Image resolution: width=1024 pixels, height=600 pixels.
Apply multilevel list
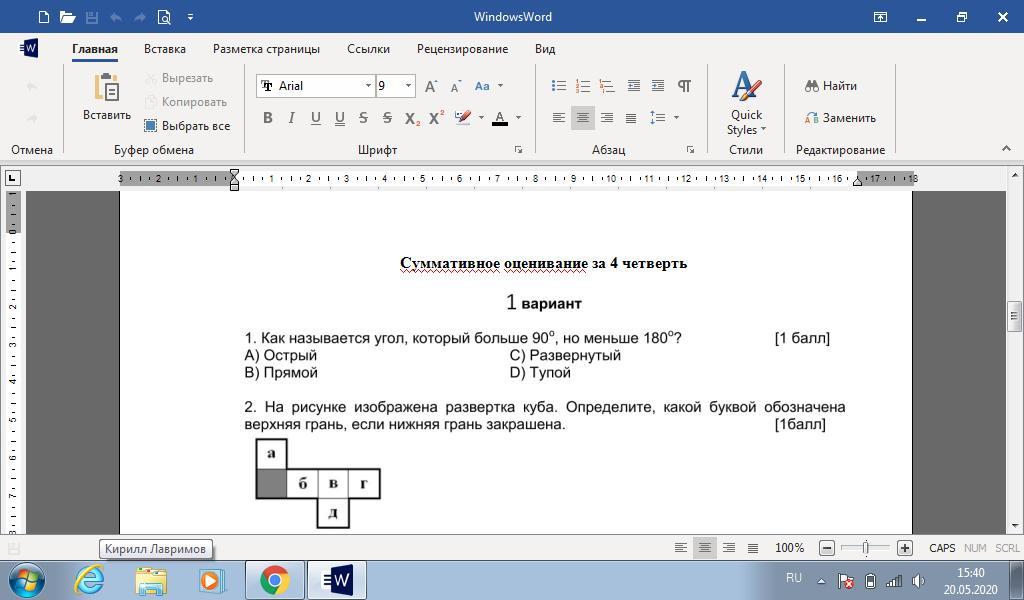pyautogui.click(x=607, y=86)
